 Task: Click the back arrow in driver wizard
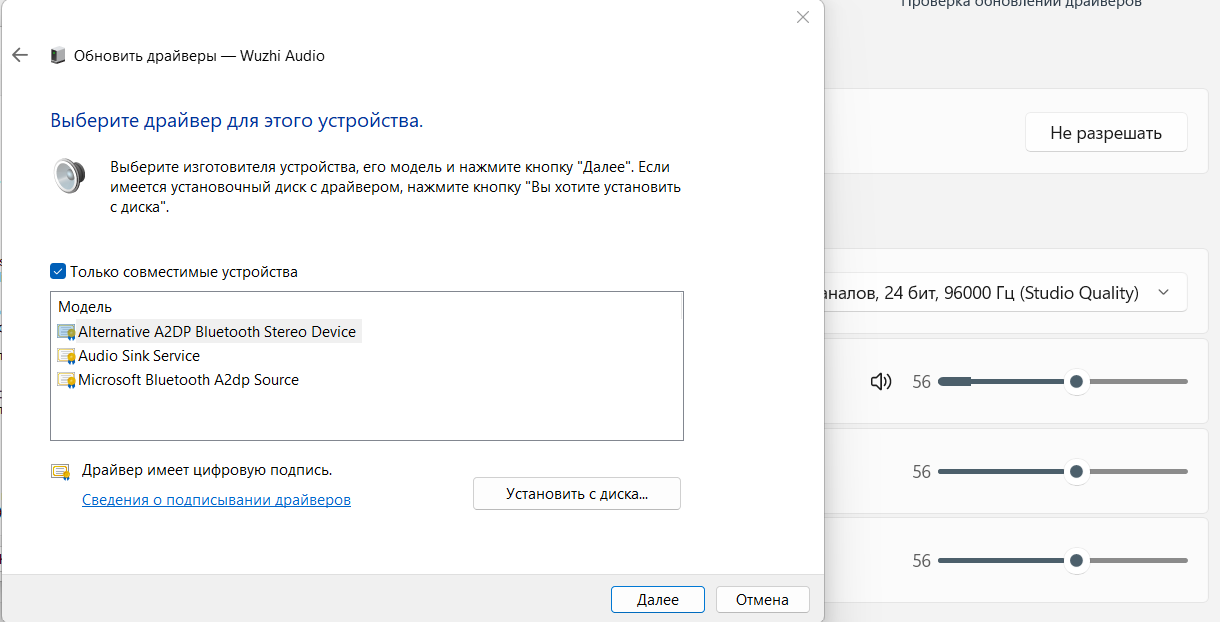20,56
